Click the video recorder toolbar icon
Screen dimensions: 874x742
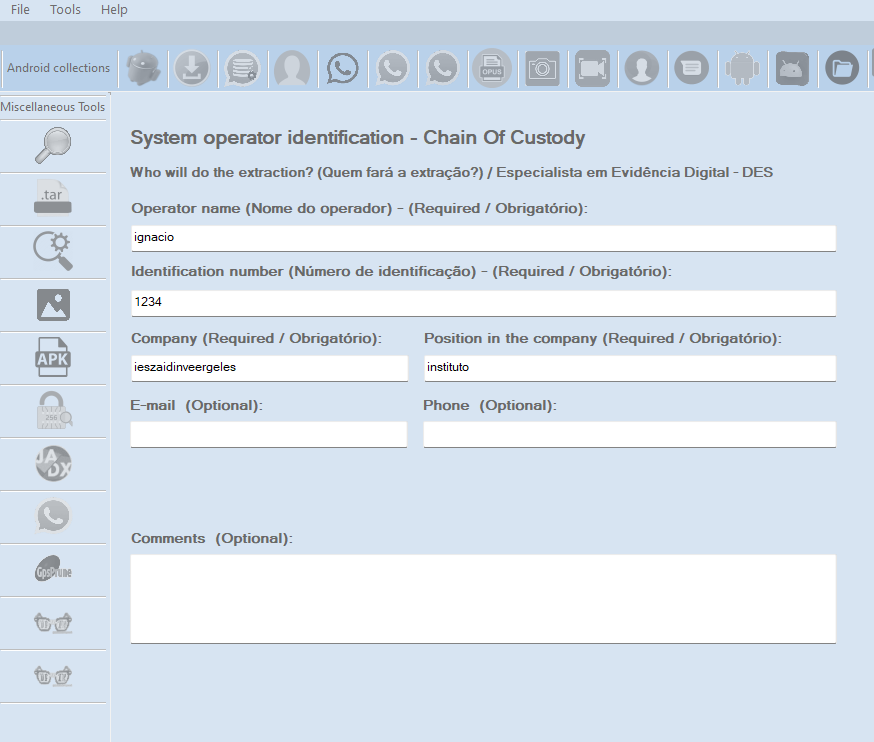tap(592, 69)
